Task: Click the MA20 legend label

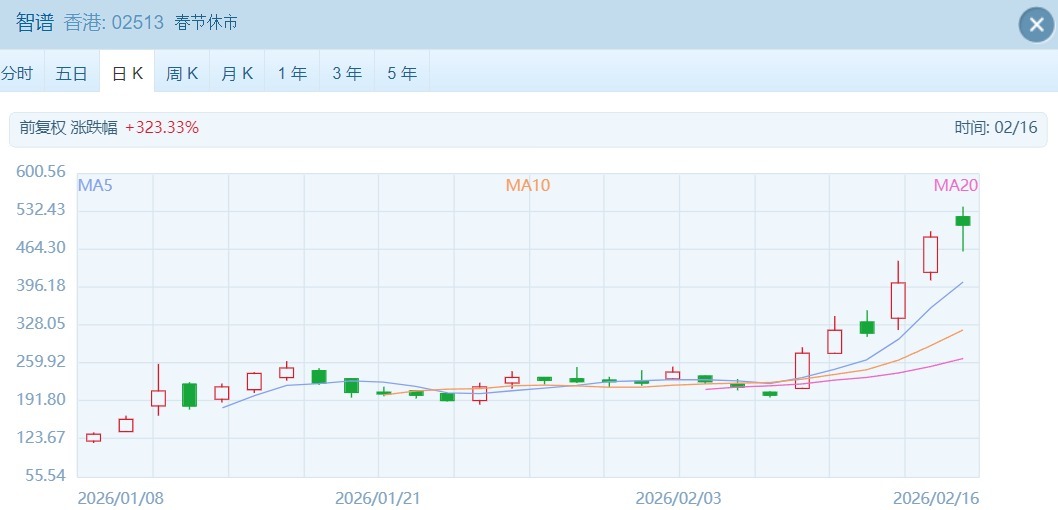Action: click(x=955, y=185)
